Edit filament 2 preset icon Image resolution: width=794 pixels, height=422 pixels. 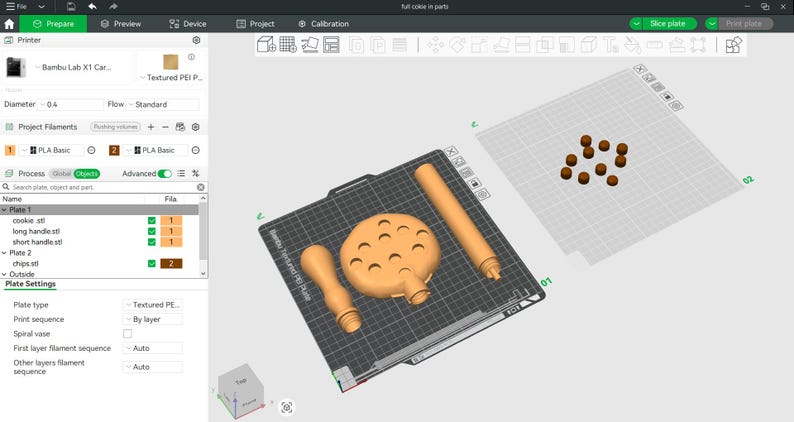195,150
